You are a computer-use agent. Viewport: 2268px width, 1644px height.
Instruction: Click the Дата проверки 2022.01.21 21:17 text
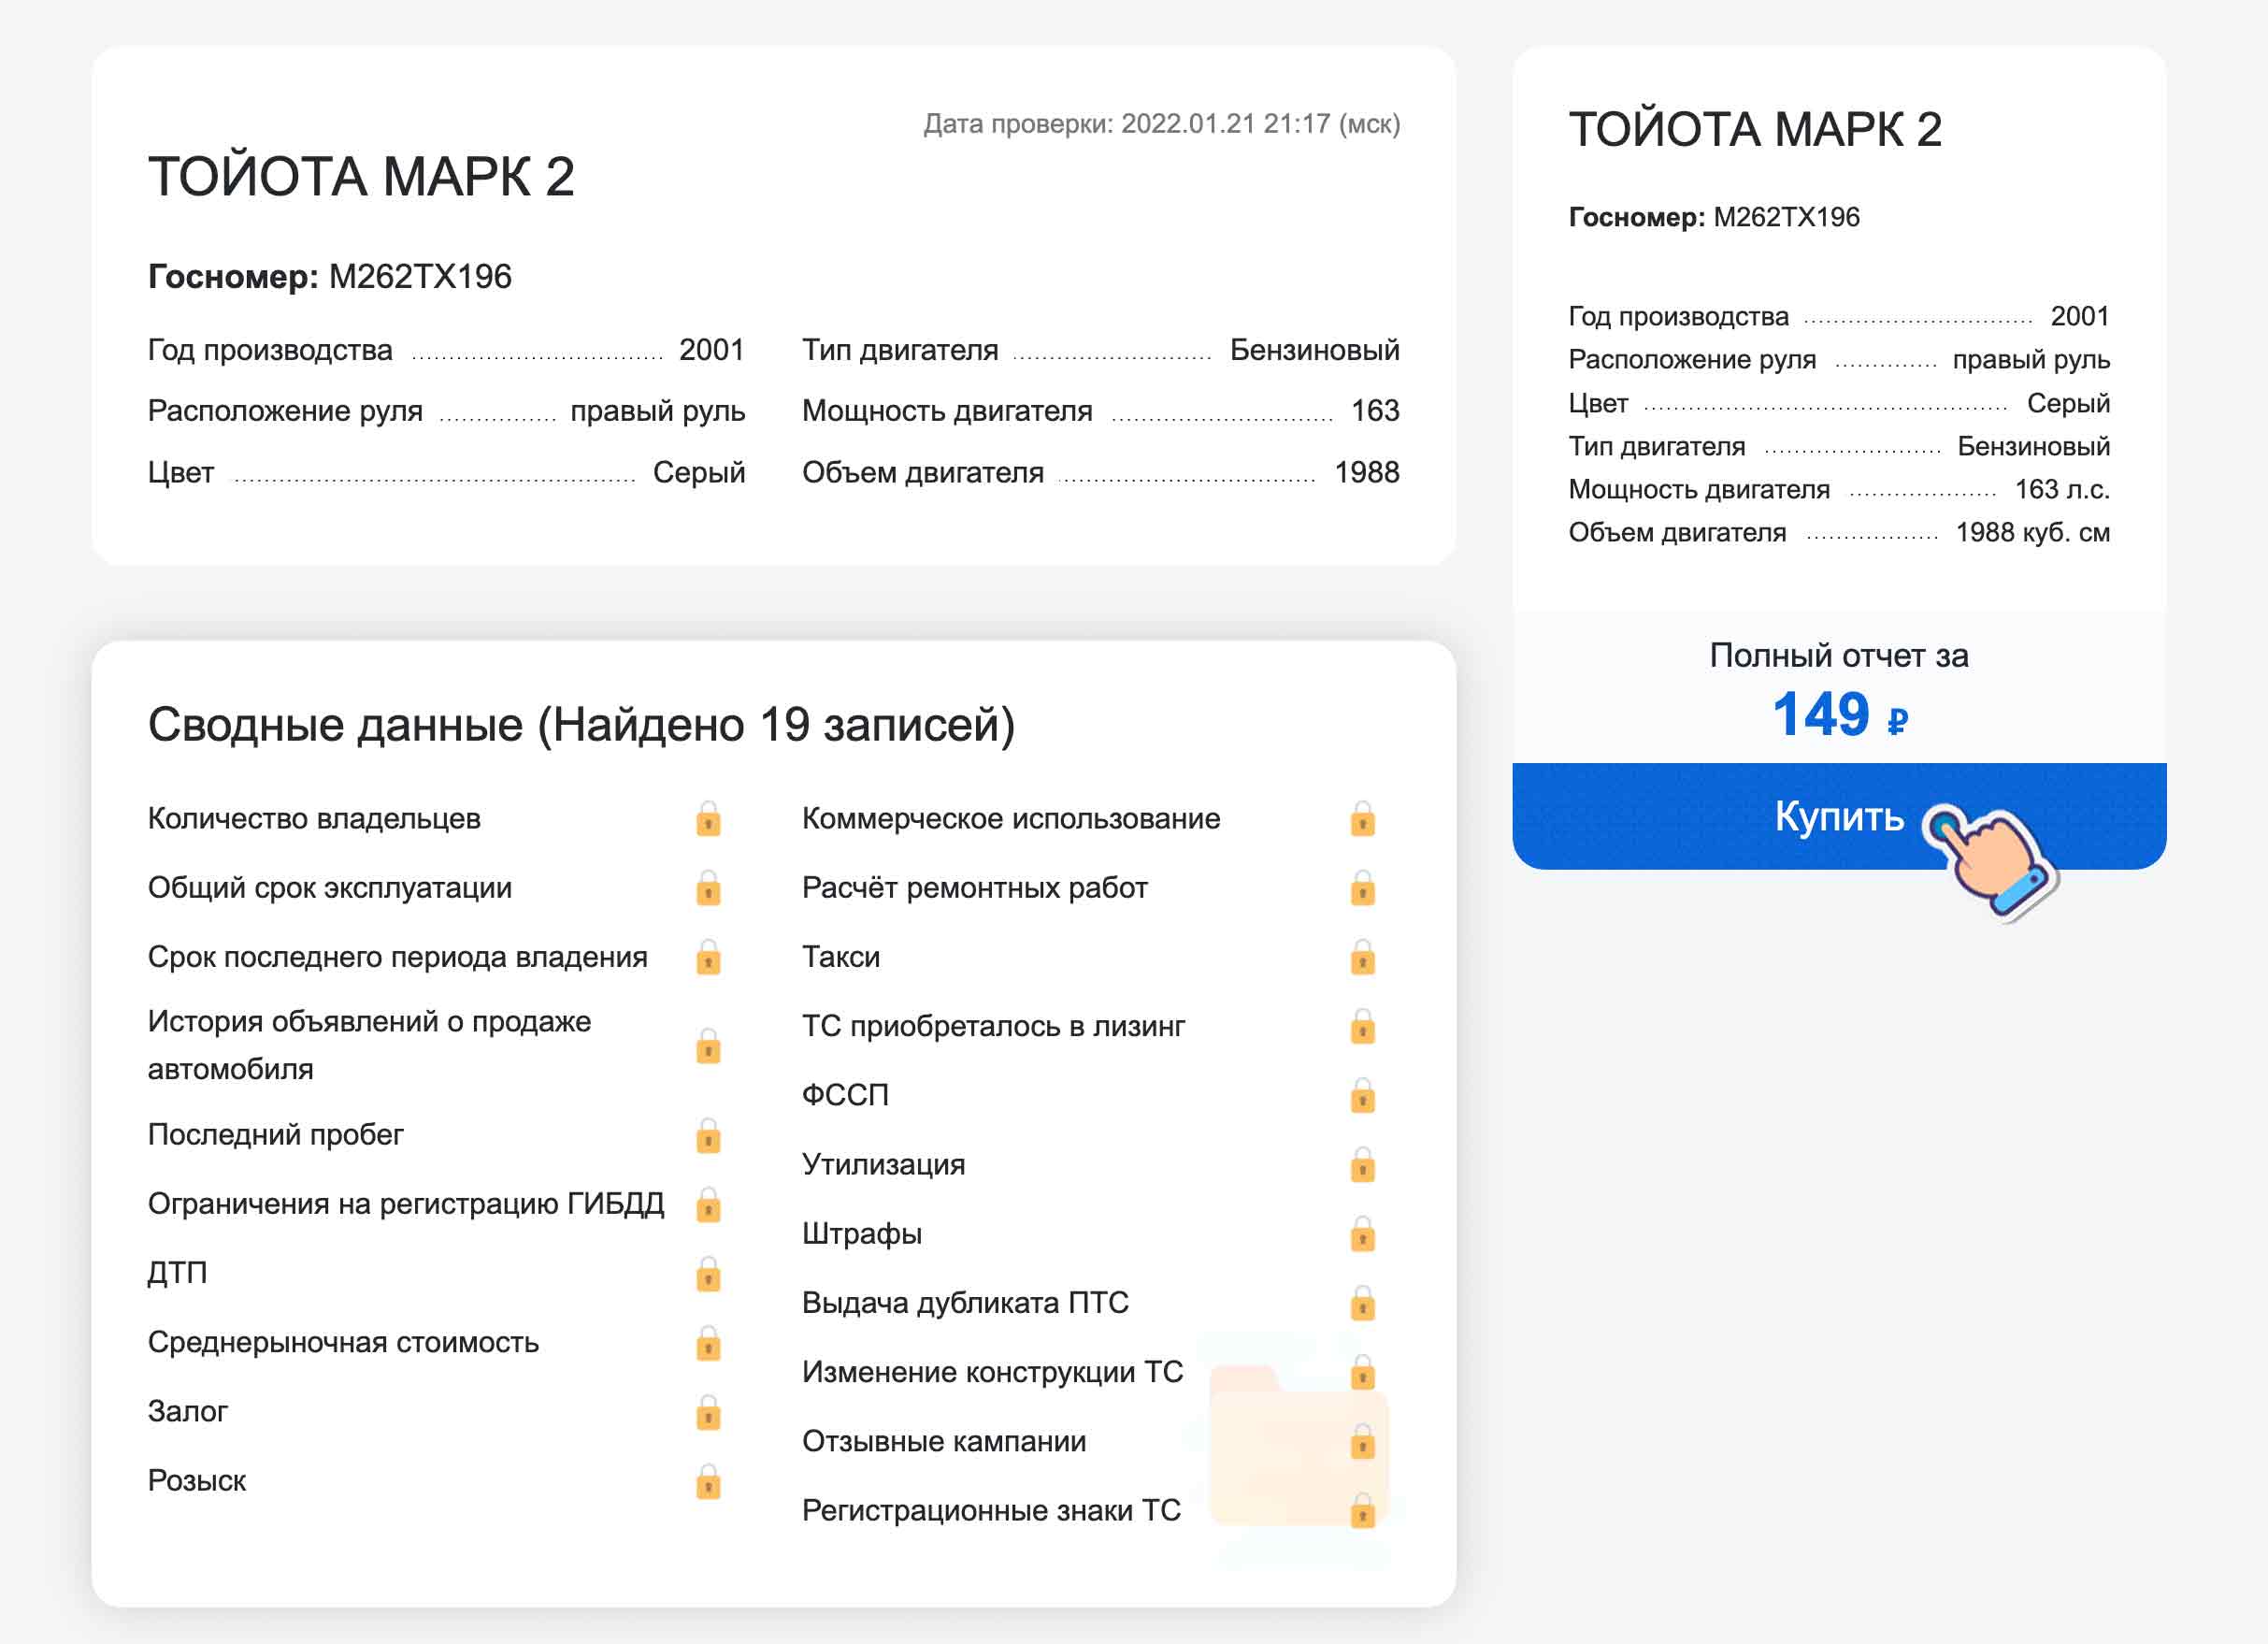click(1161, 124)
